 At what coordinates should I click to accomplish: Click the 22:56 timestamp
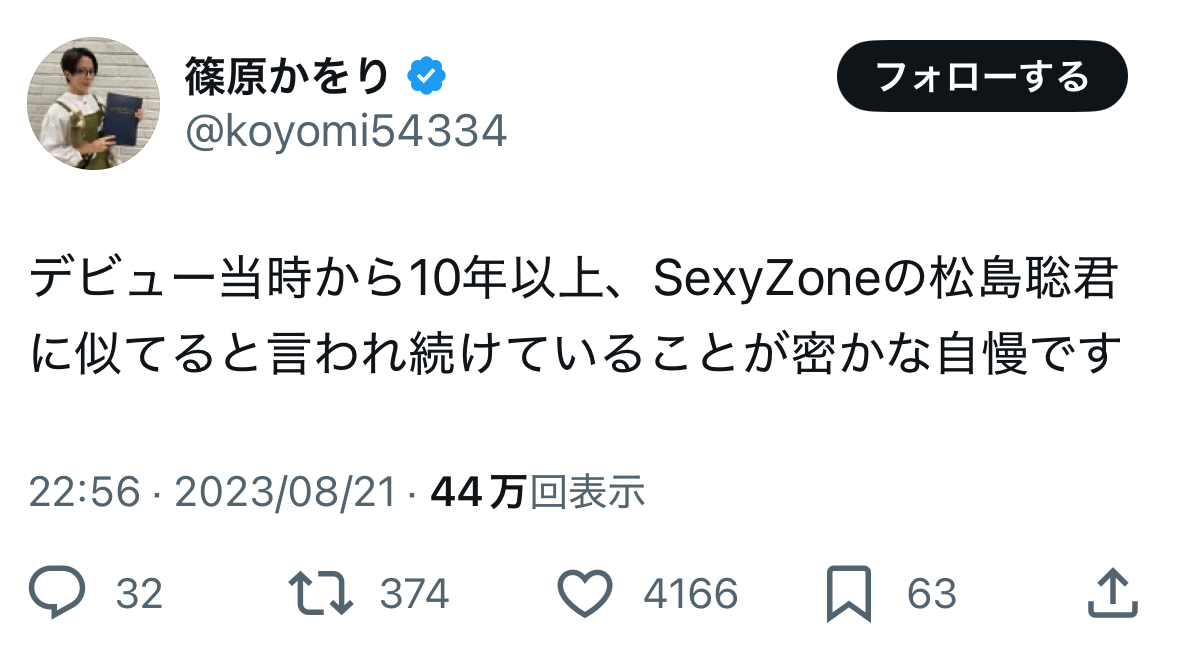pyautogui.click(x=85, y=492)
